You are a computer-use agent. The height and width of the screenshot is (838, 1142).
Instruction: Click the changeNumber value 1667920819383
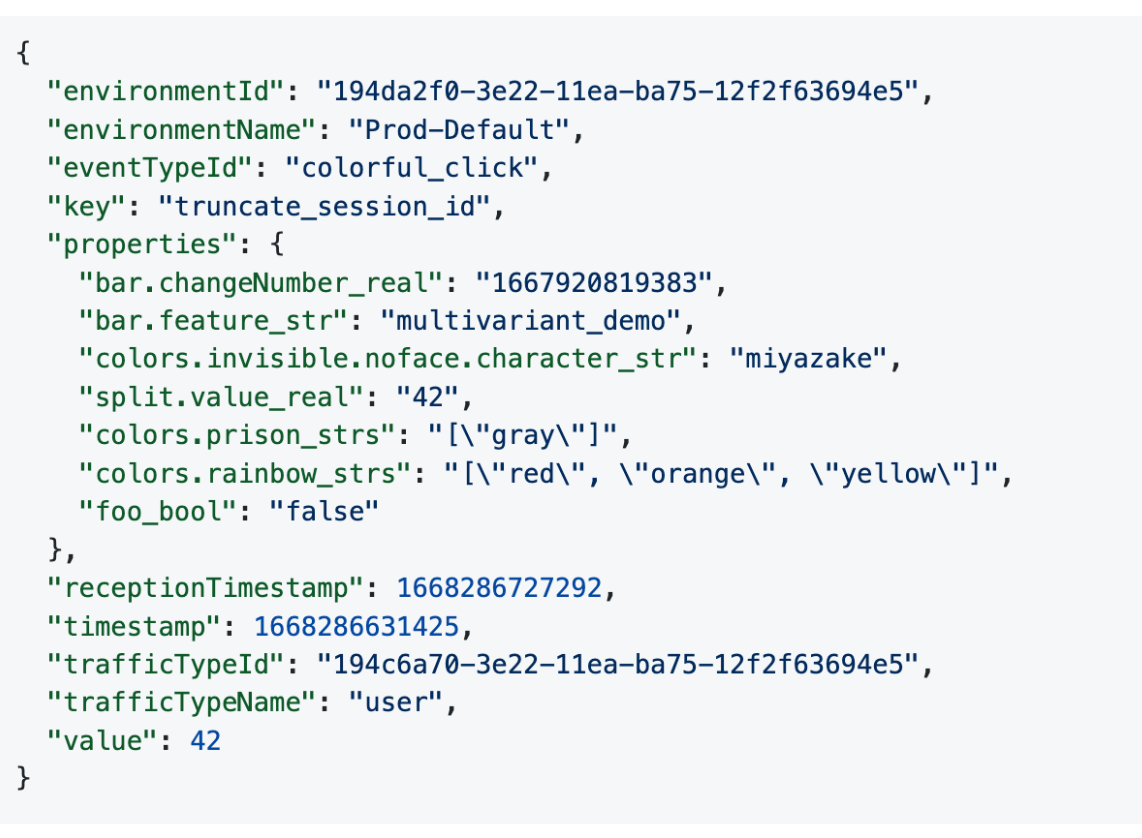(594, 283)
